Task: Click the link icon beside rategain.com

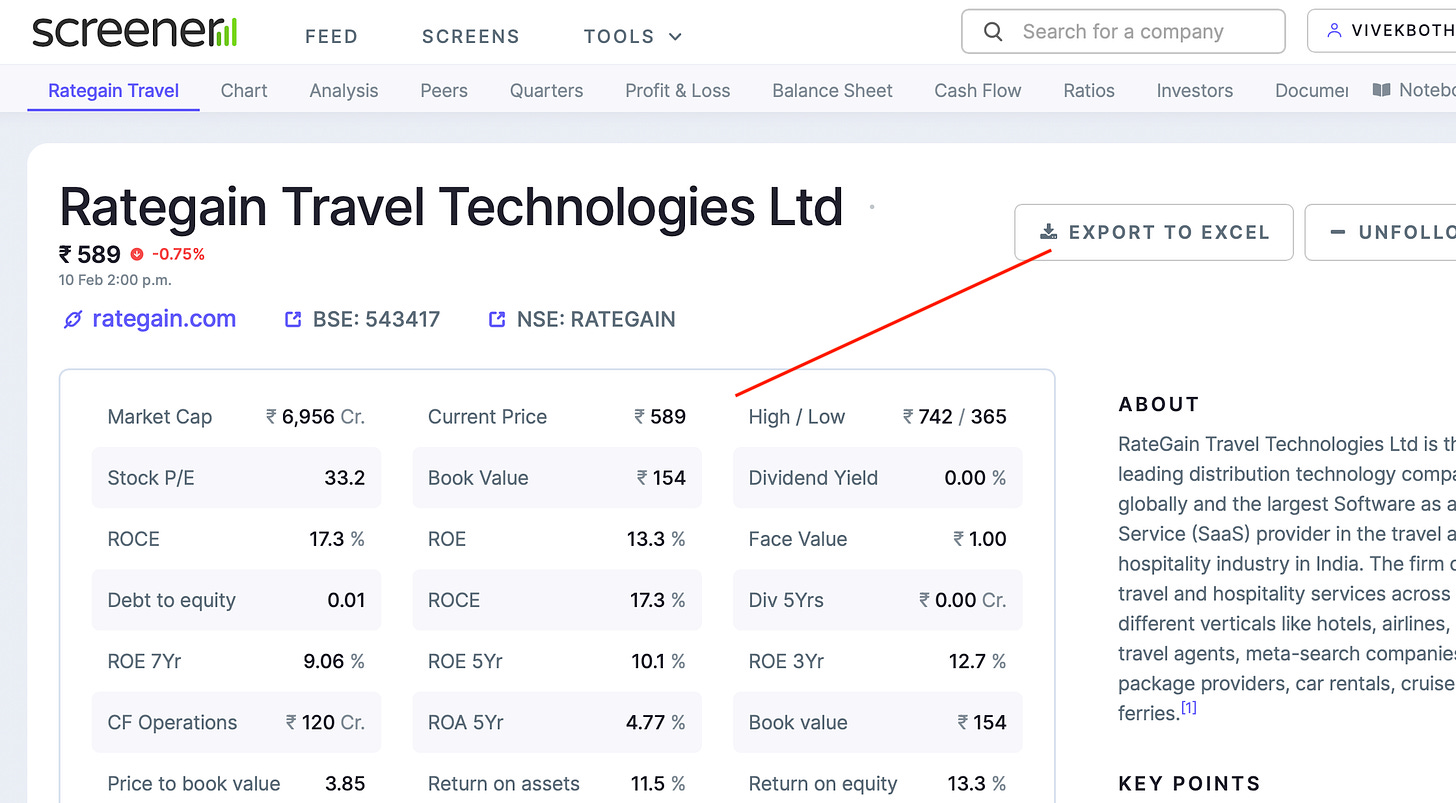Action: (x=72, y=320)
